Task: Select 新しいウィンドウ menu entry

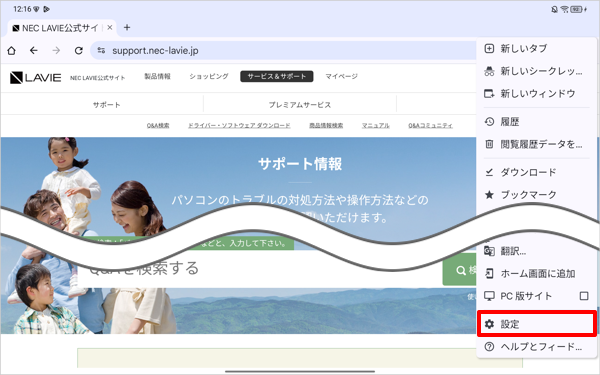Action: (536, 93)
